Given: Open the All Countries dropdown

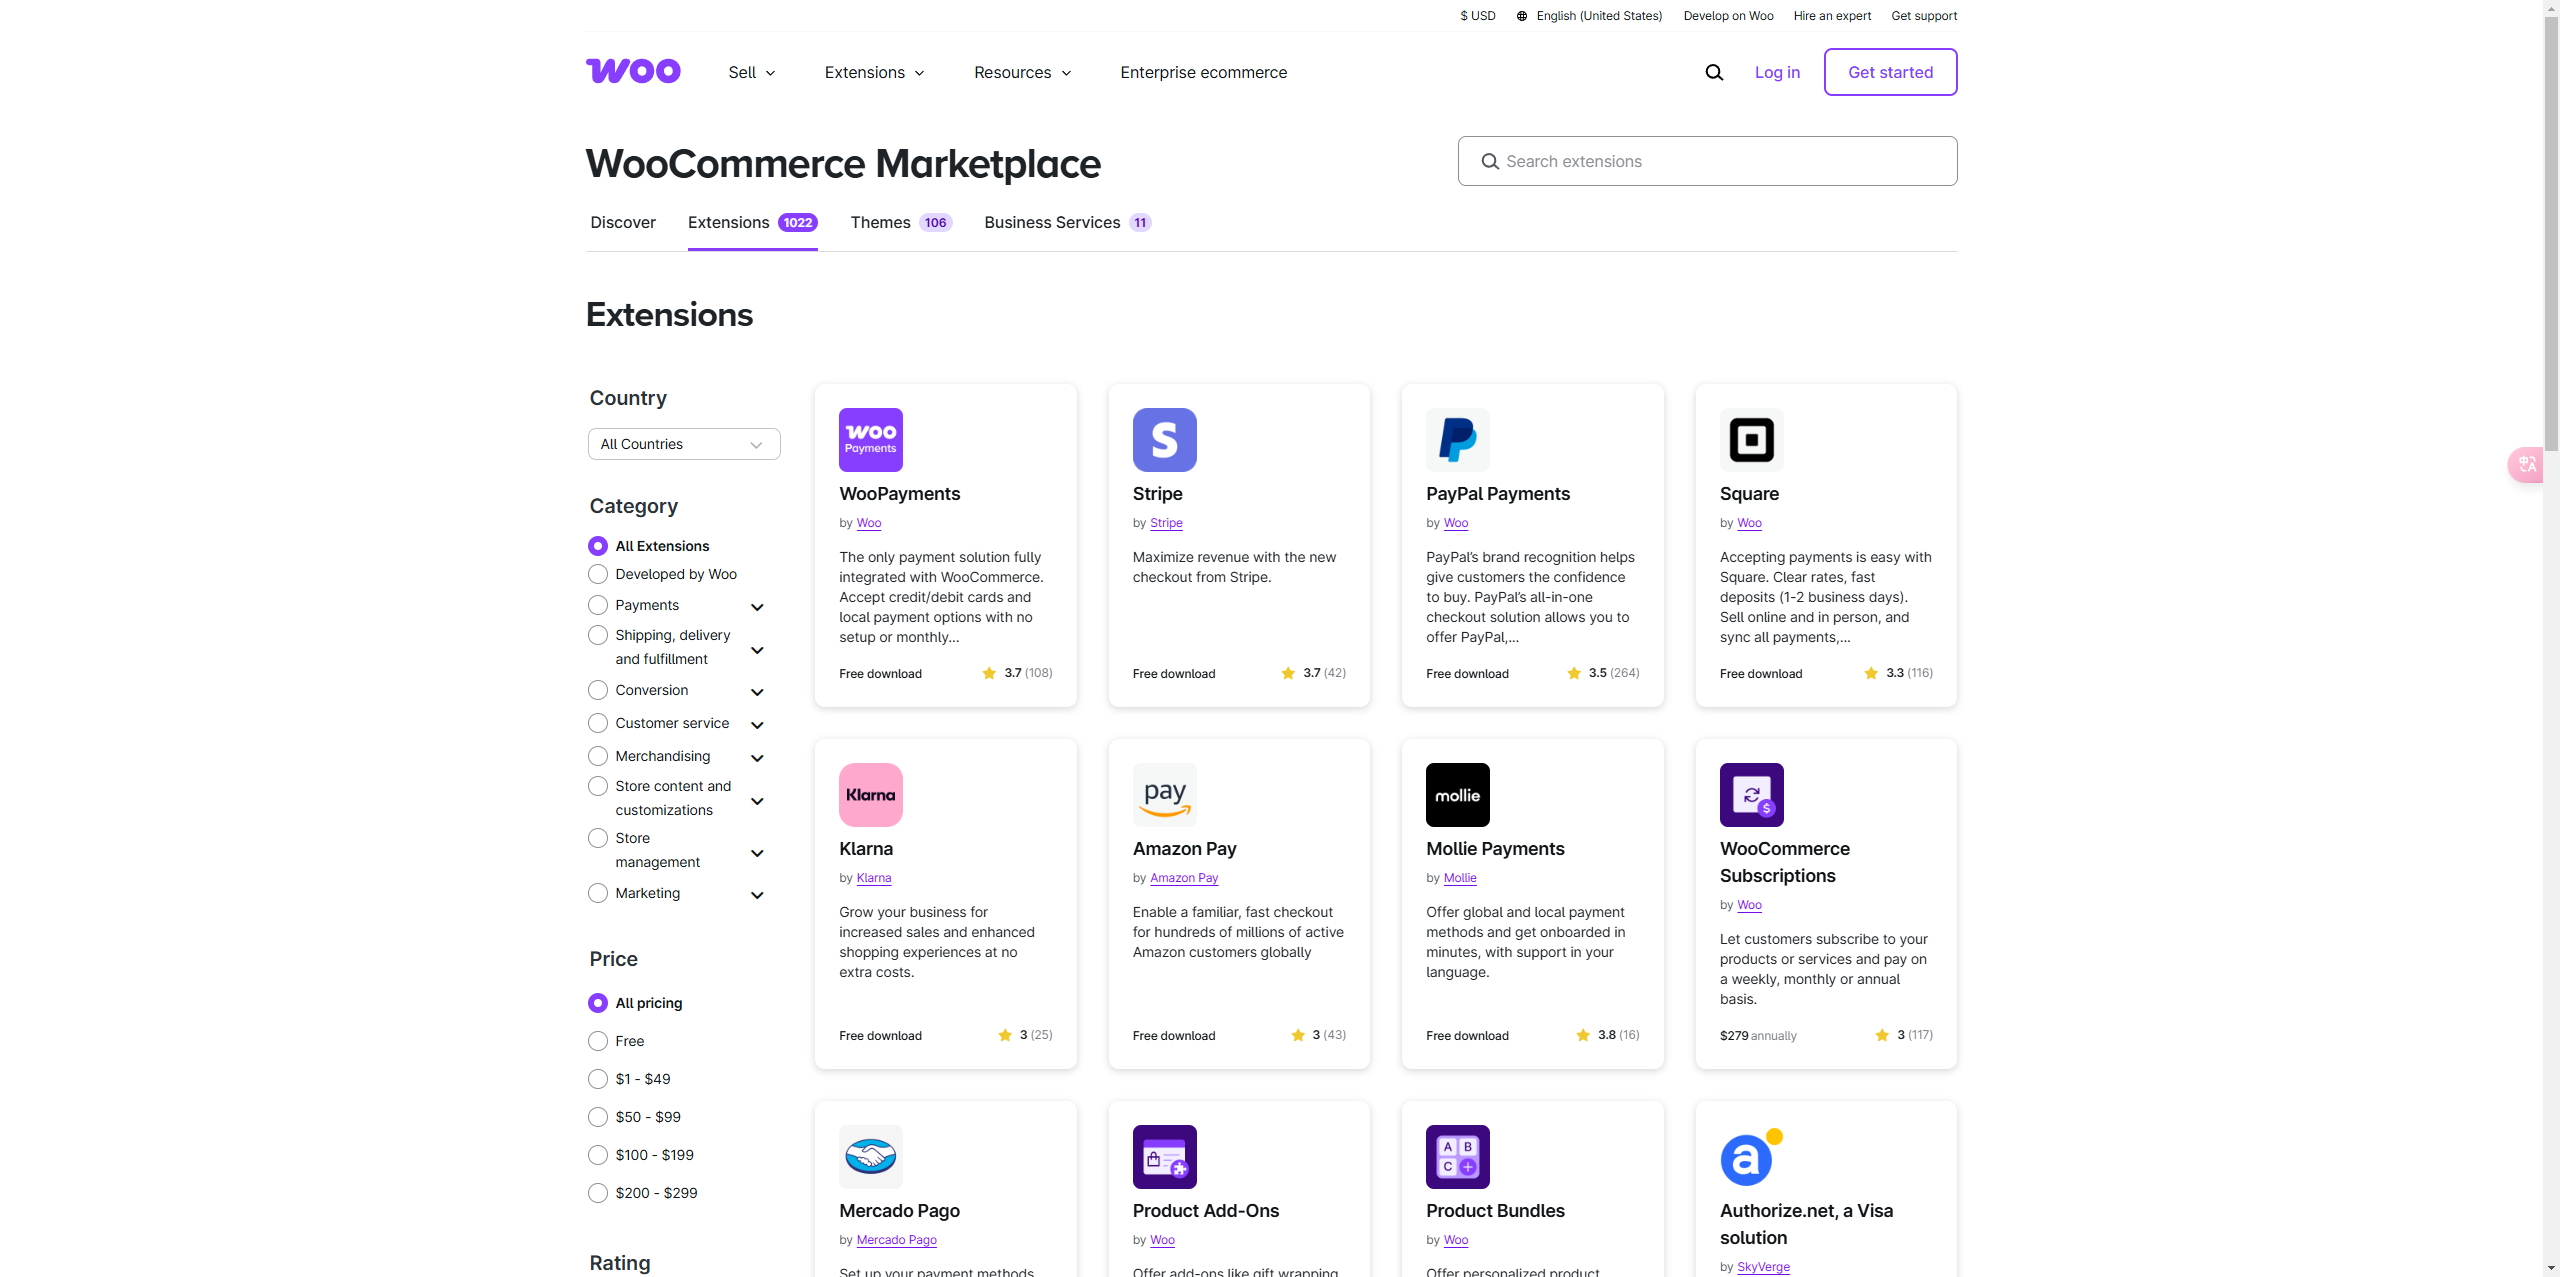Looking at the screenshot, I should pos(684,444).
